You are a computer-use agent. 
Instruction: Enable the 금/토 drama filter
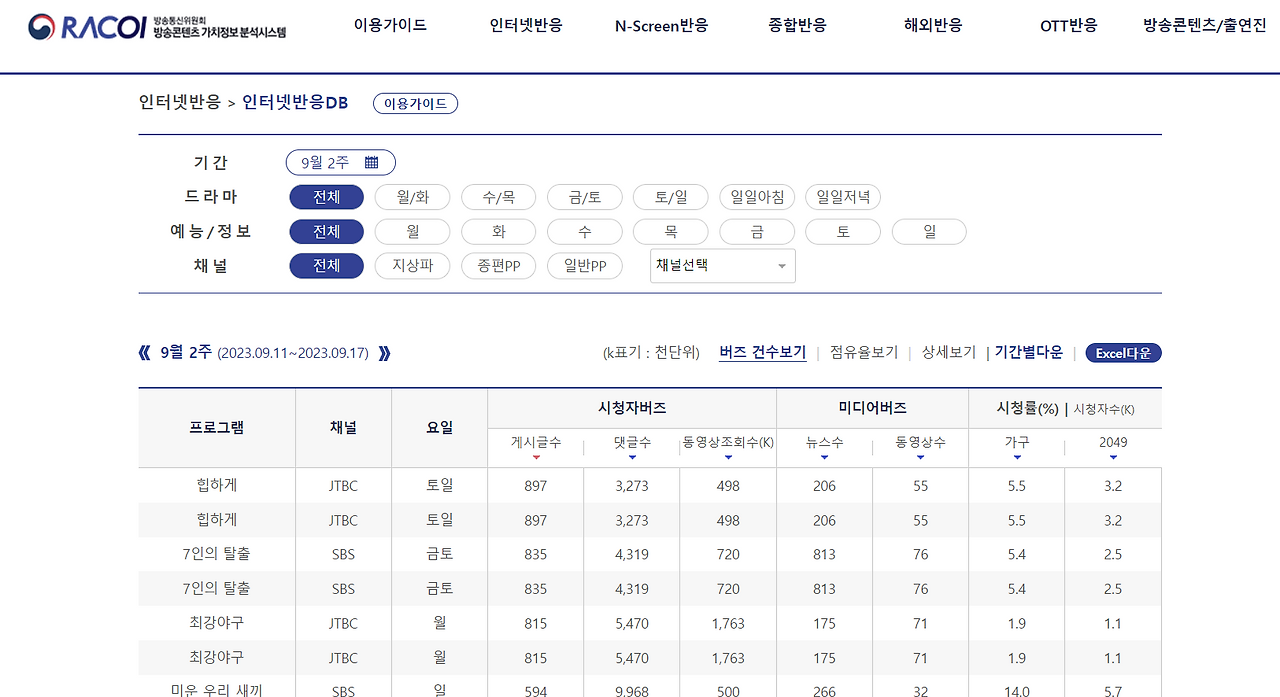(584, 196)
